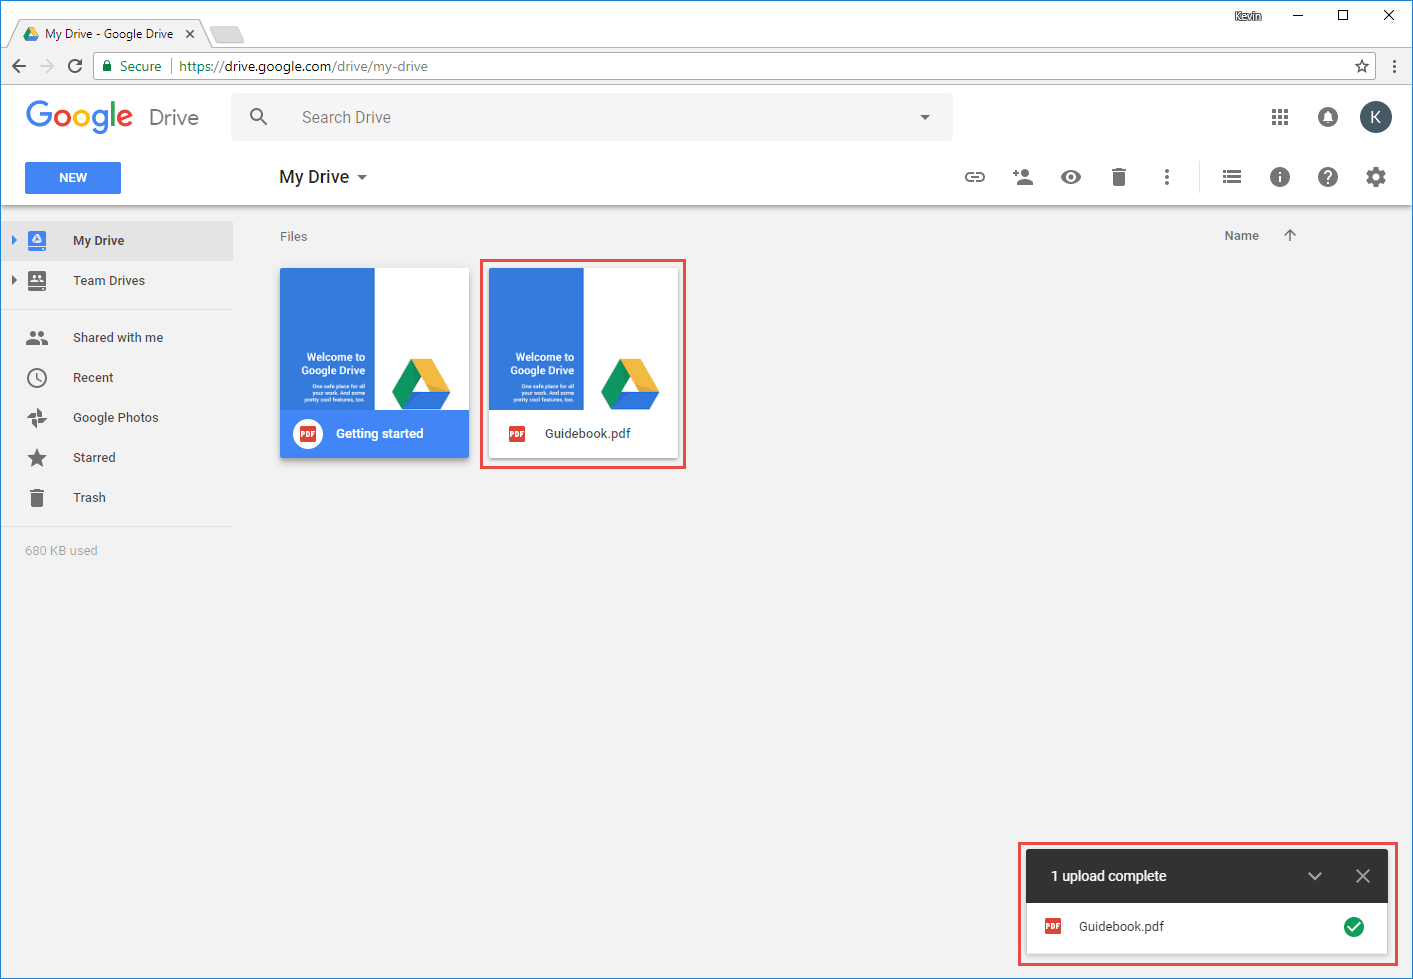The height and width of the screenshot is (979, 1413).
Task: Open the details pane info icon
Action: 1279,177
